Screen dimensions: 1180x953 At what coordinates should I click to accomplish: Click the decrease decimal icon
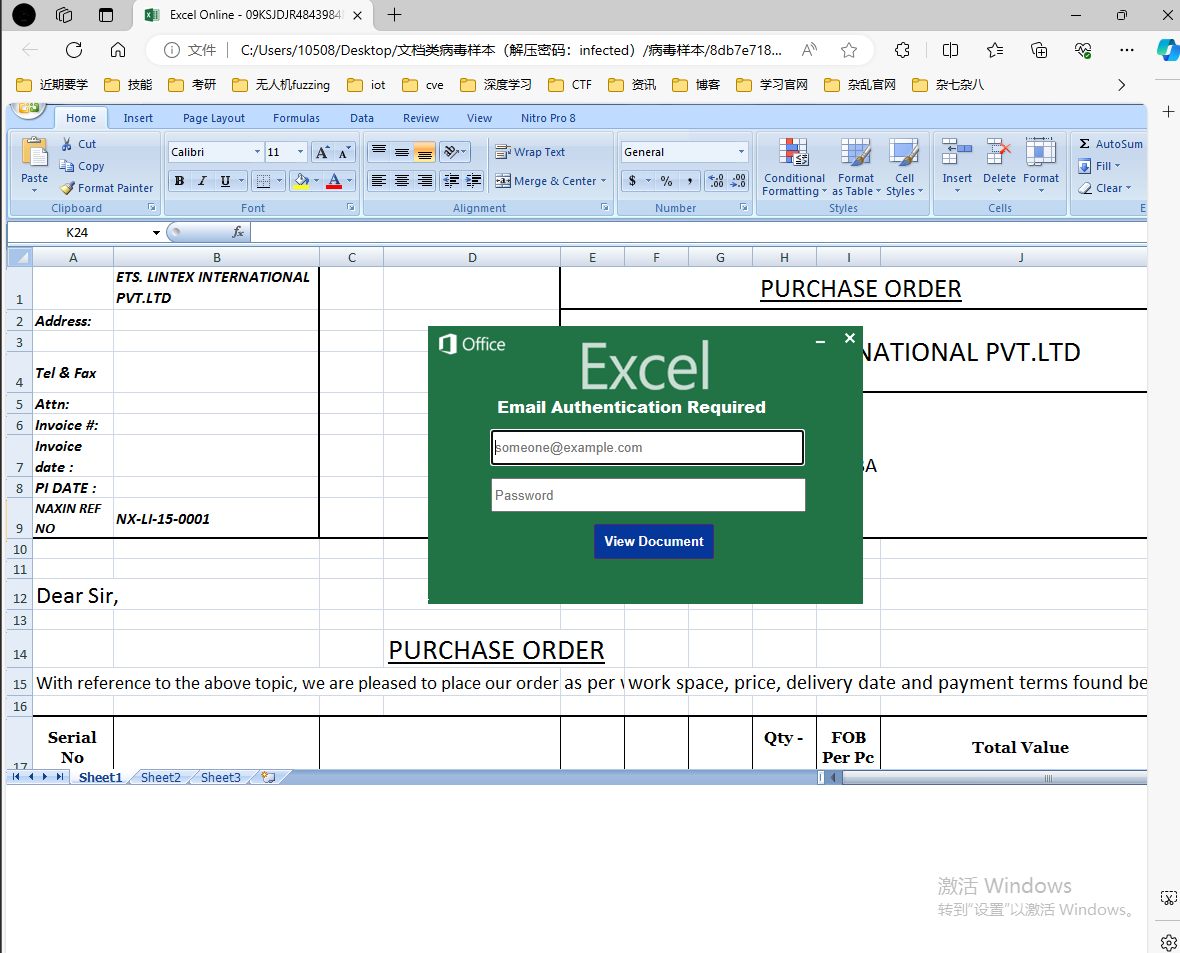pyautogui.click(x=739, y=181)
